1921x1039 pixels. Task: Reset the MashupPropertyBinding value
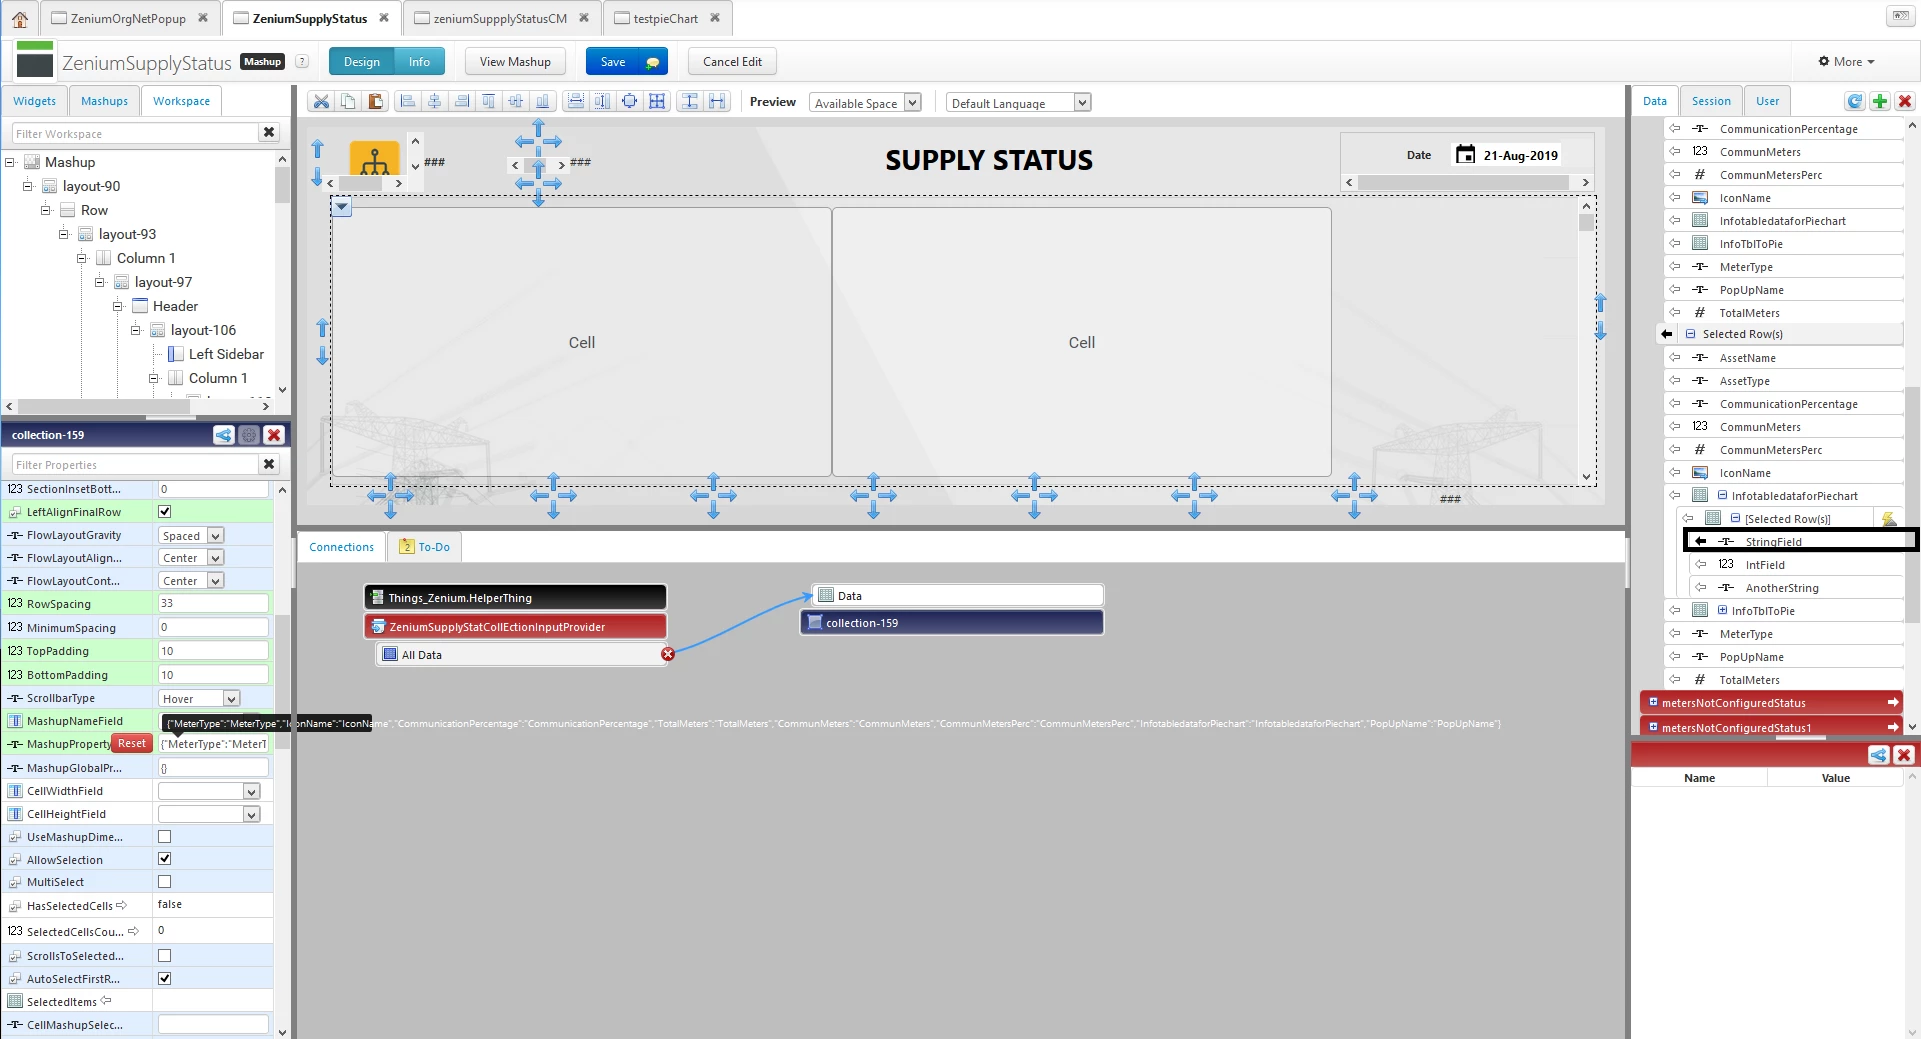pyautogui.click(x=132, y=743)
